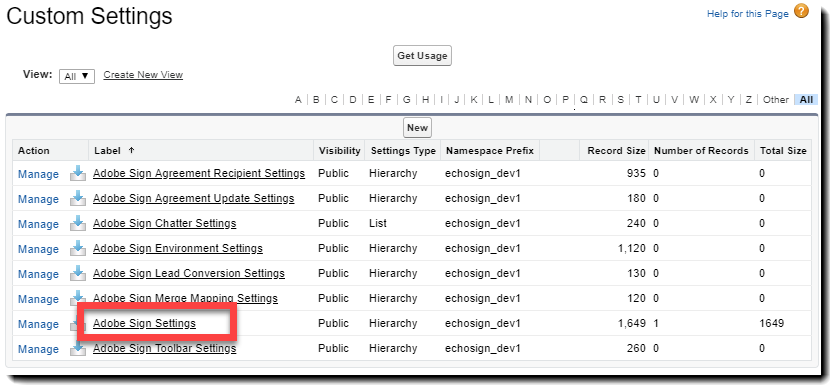
Task: Click record size value 1,649
Action: pyautogui.click(x=631, y=323)
